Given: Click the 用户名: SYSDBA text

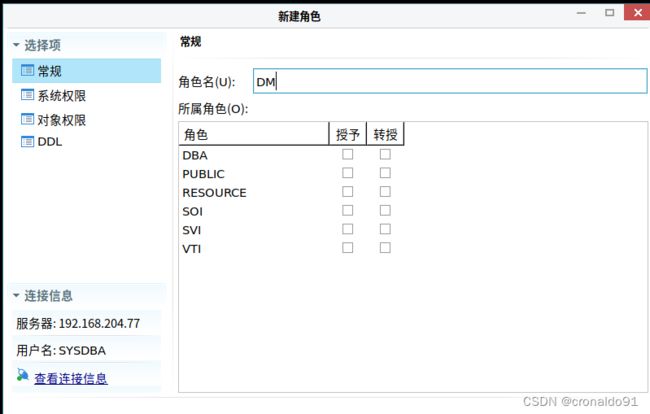Looking at the screenshot, I should click(61, 351).
